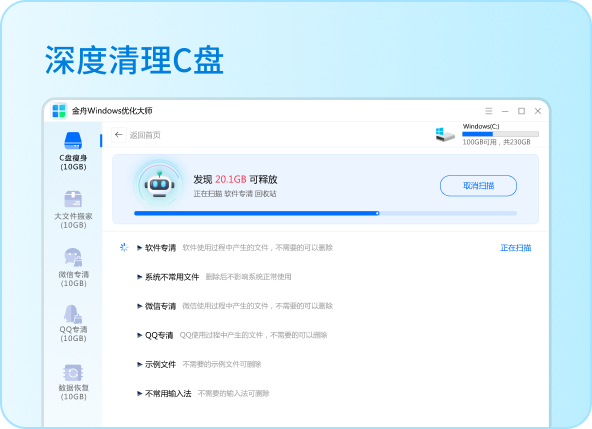This screenshot has width=592, height=429.
Task: Expand the 示例文件 row triangle
Action: [x=139, y=364]
